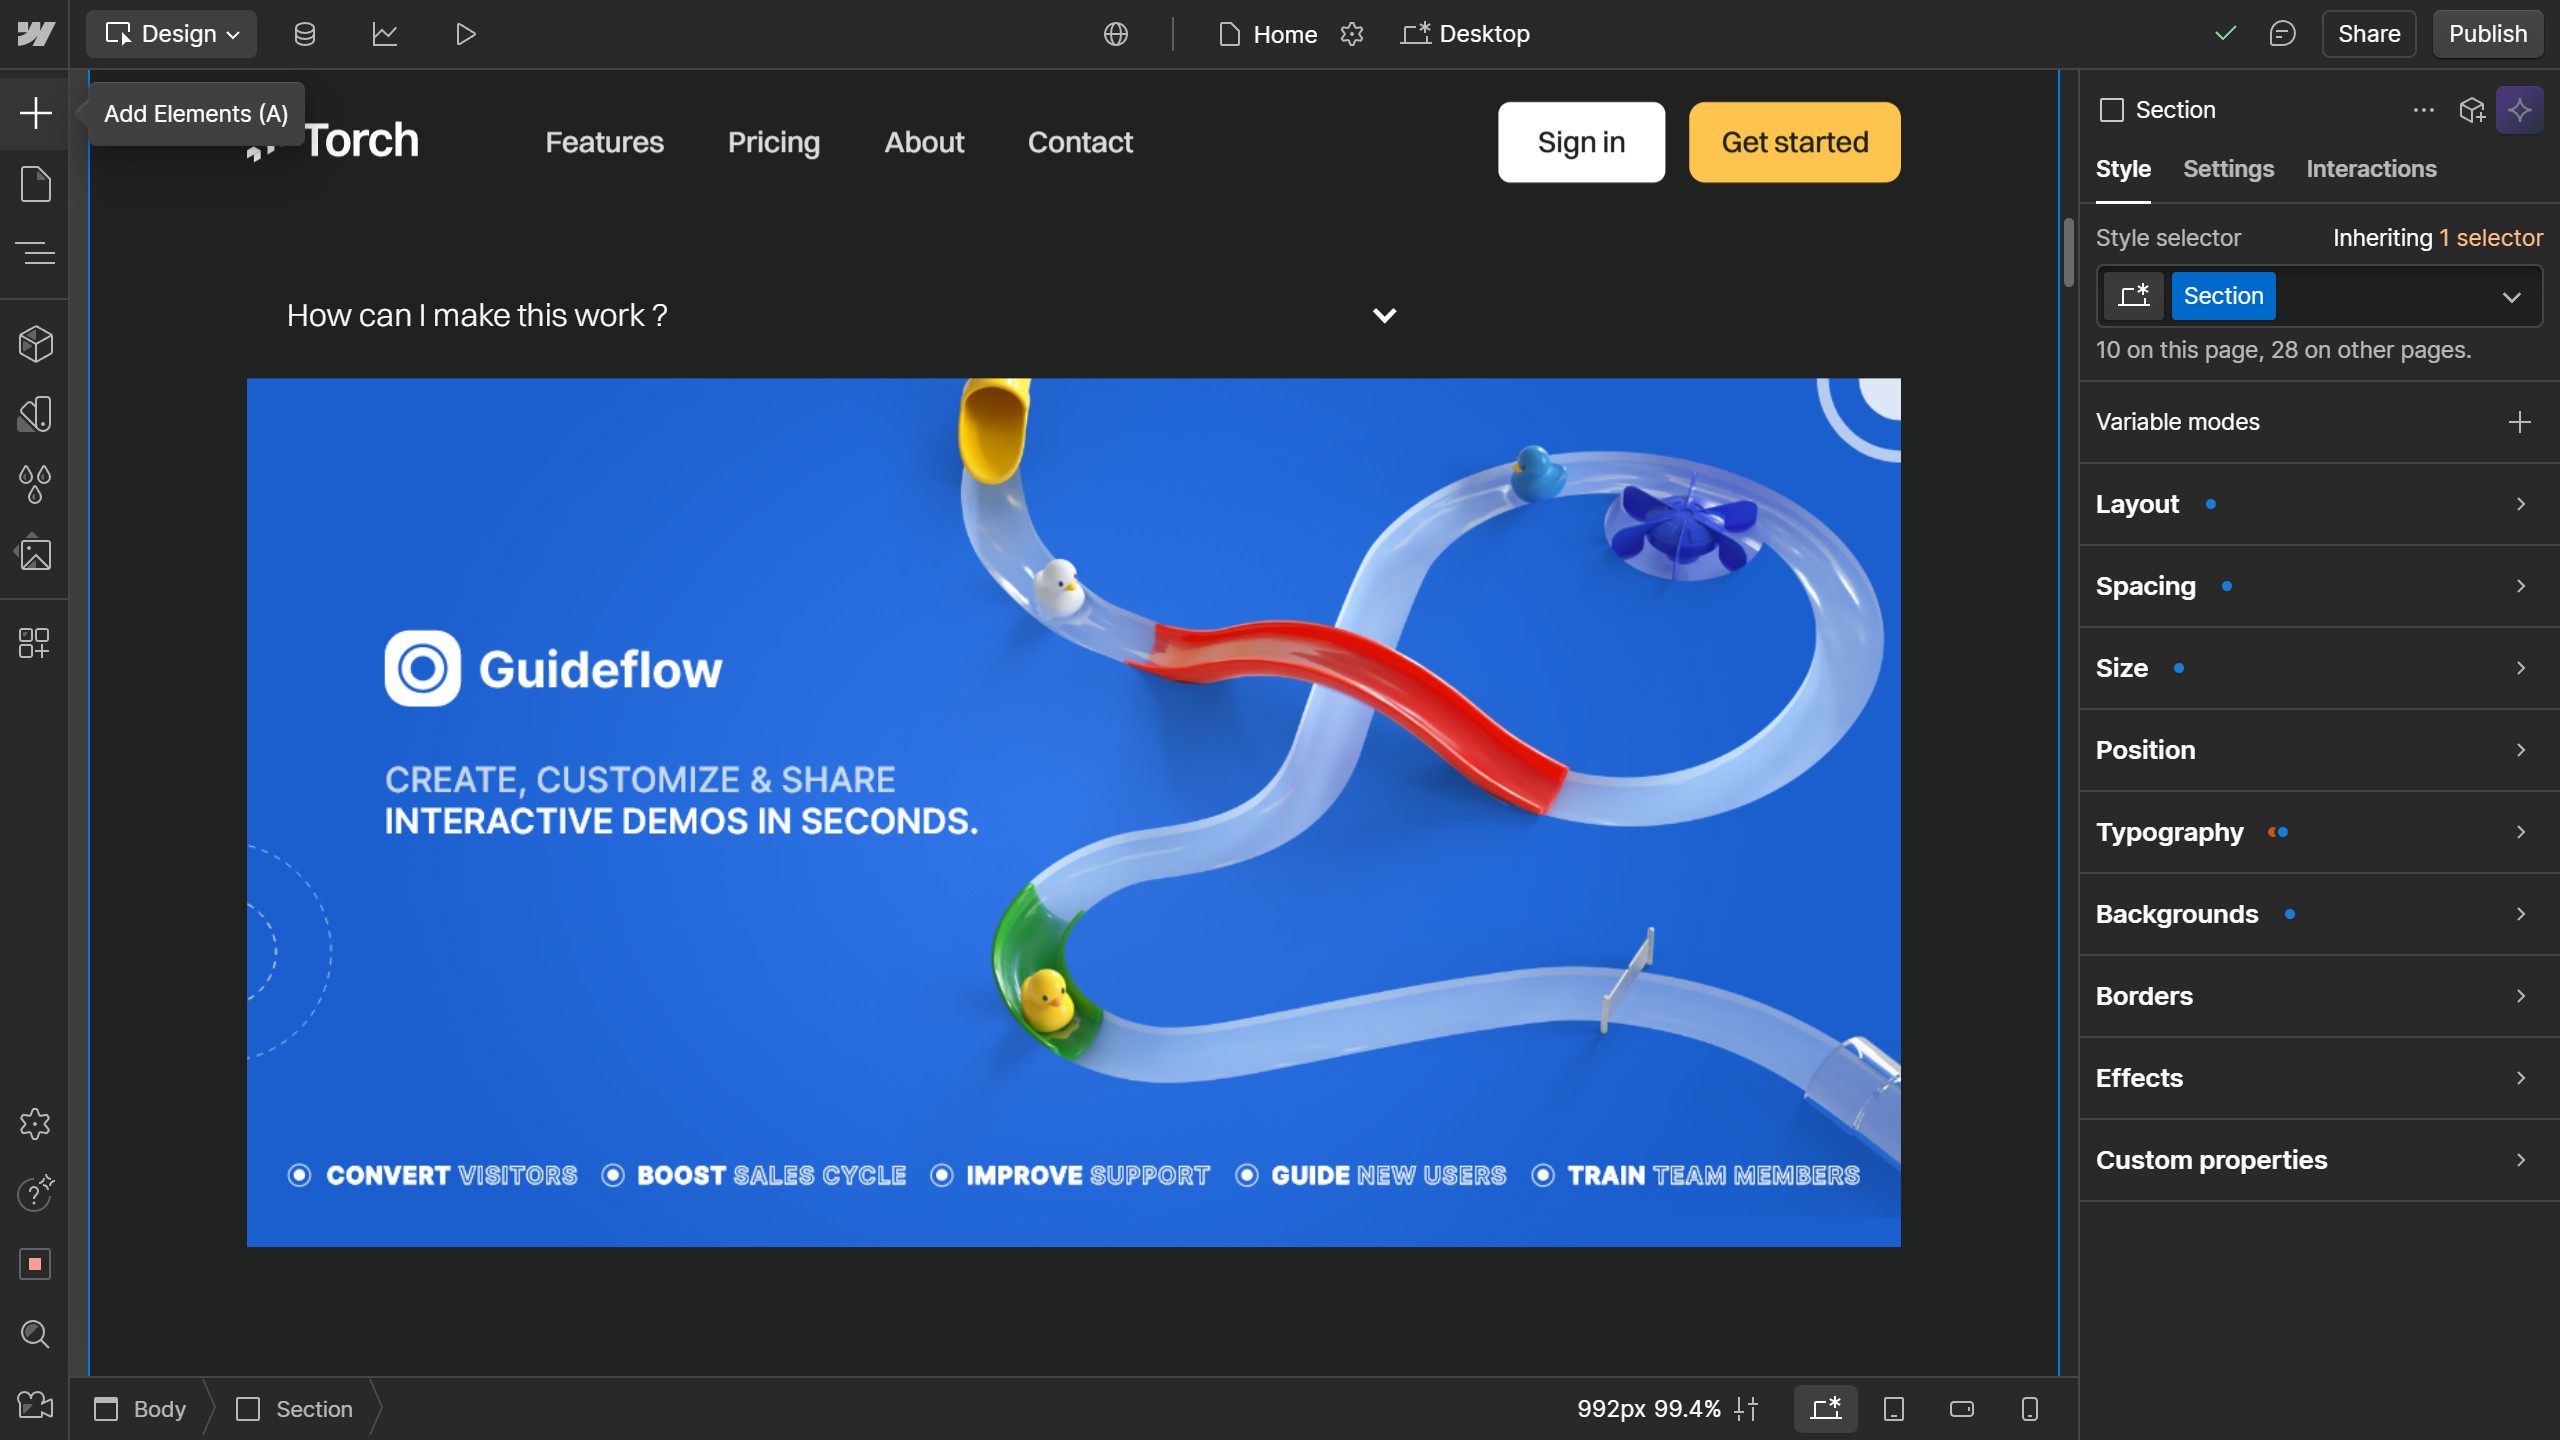Expand the Backgrounds section
2560x1440 pixels.
click(x=2319, y=914)
